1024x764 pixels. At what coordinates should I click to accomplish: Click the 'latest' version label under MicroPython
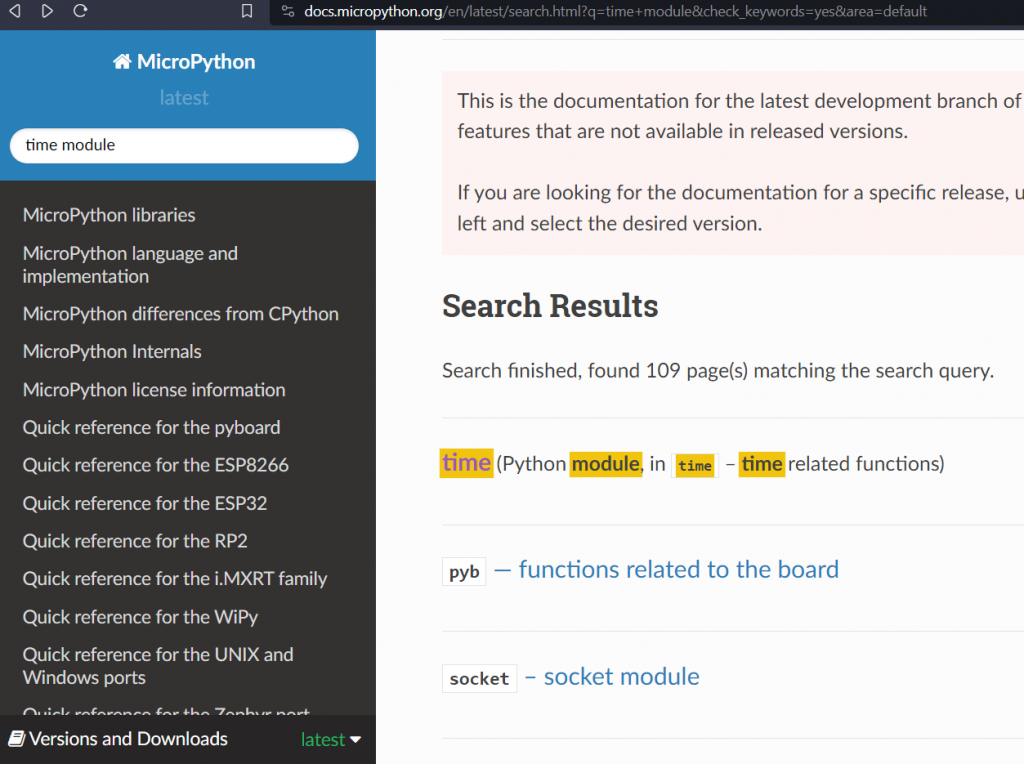[184, 98]
